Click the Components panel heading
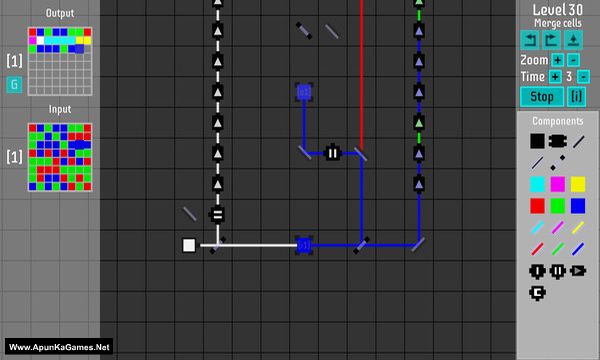 [x=558, y=121]
